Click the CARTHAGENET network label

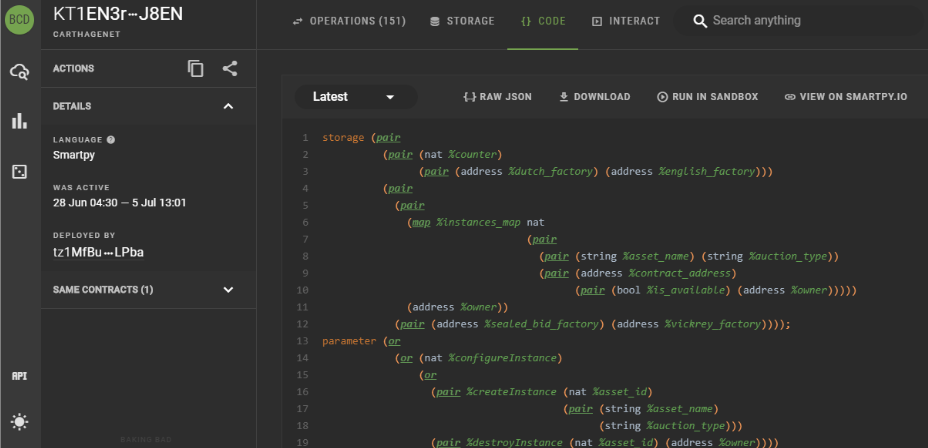(86, 34)
